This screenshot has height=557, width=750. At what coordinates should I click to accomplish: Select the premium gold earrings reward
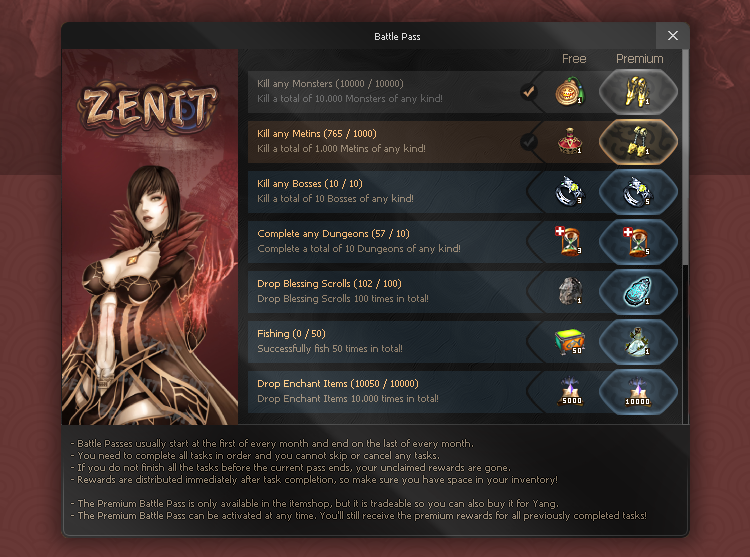[x=638, y=142]
